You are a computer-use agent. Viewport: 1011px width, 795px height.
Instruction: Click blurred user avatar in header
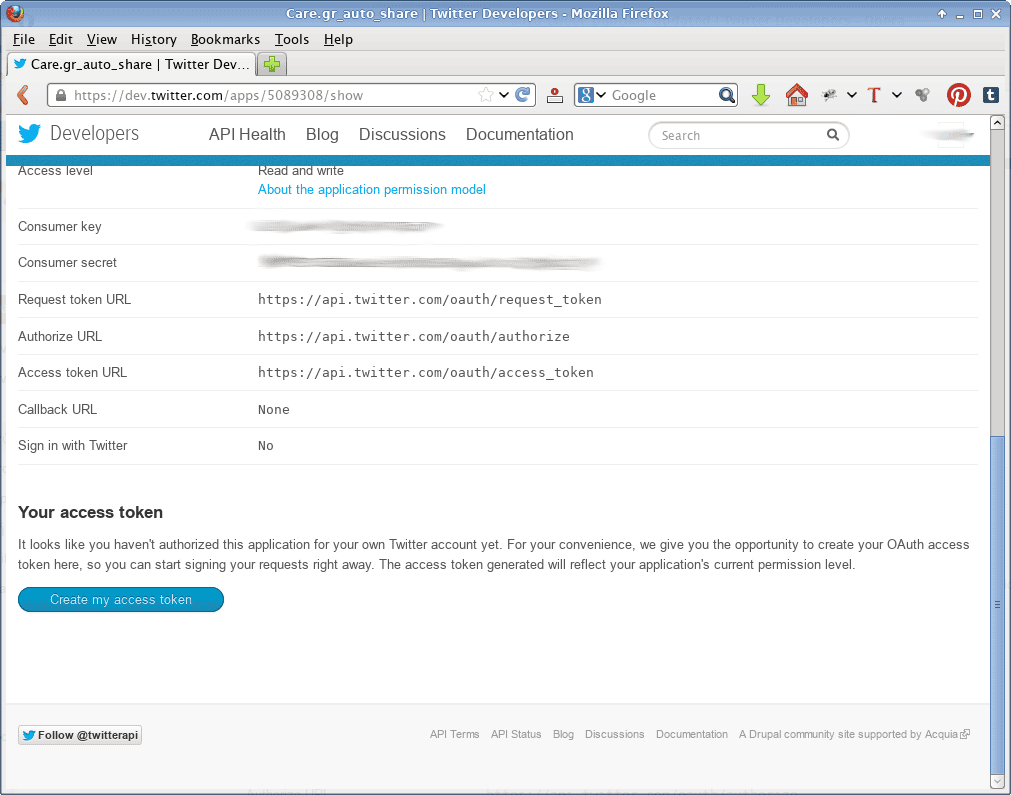click(950, 135)
